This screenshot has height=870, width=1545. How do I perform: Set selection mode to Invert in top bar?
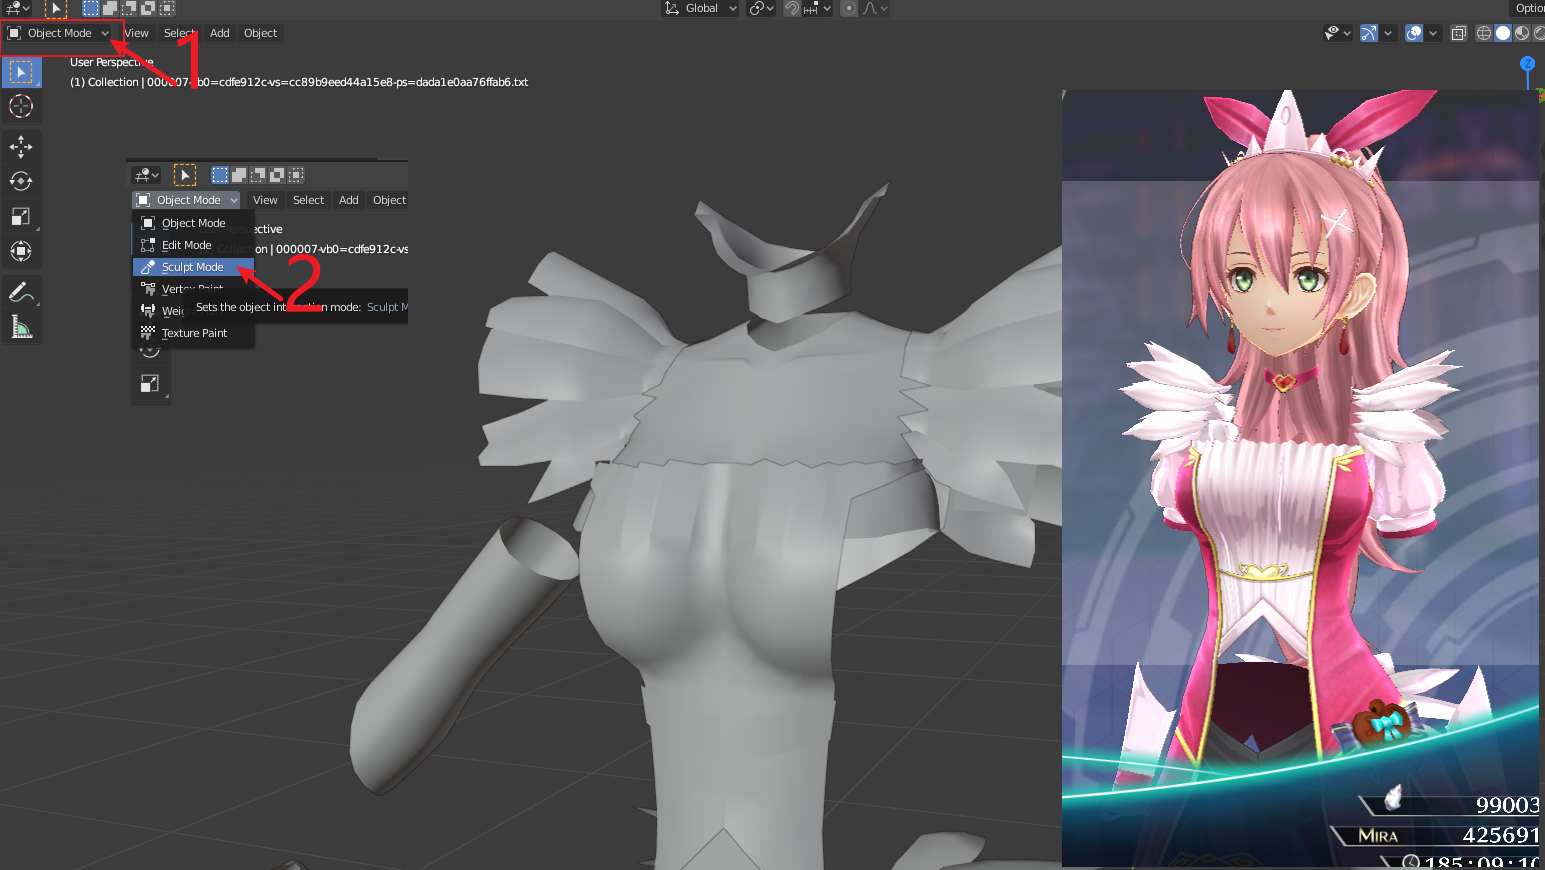pyautogui.click(x=148, y=8)
